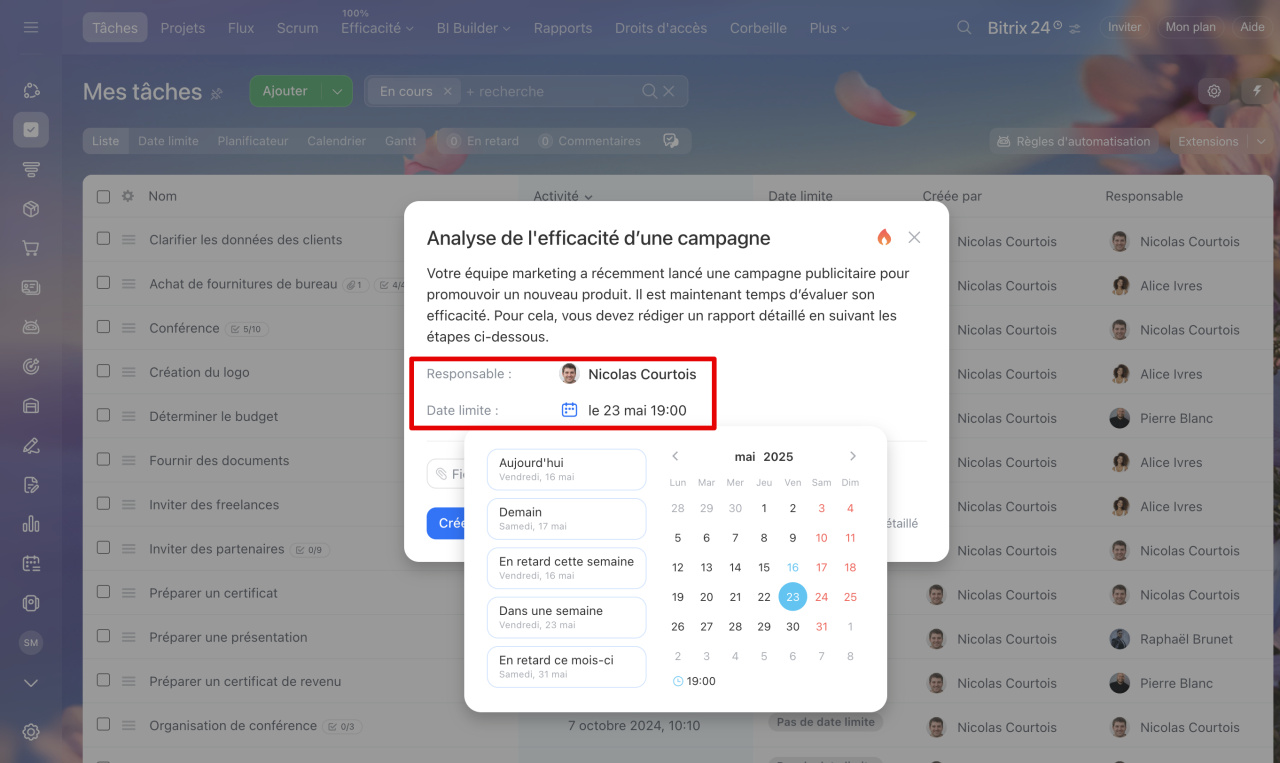The width and height of the screenshot is (1280, 763).
Task: Open the Ajouter button dropdown arrow
Action: point(337,91)
